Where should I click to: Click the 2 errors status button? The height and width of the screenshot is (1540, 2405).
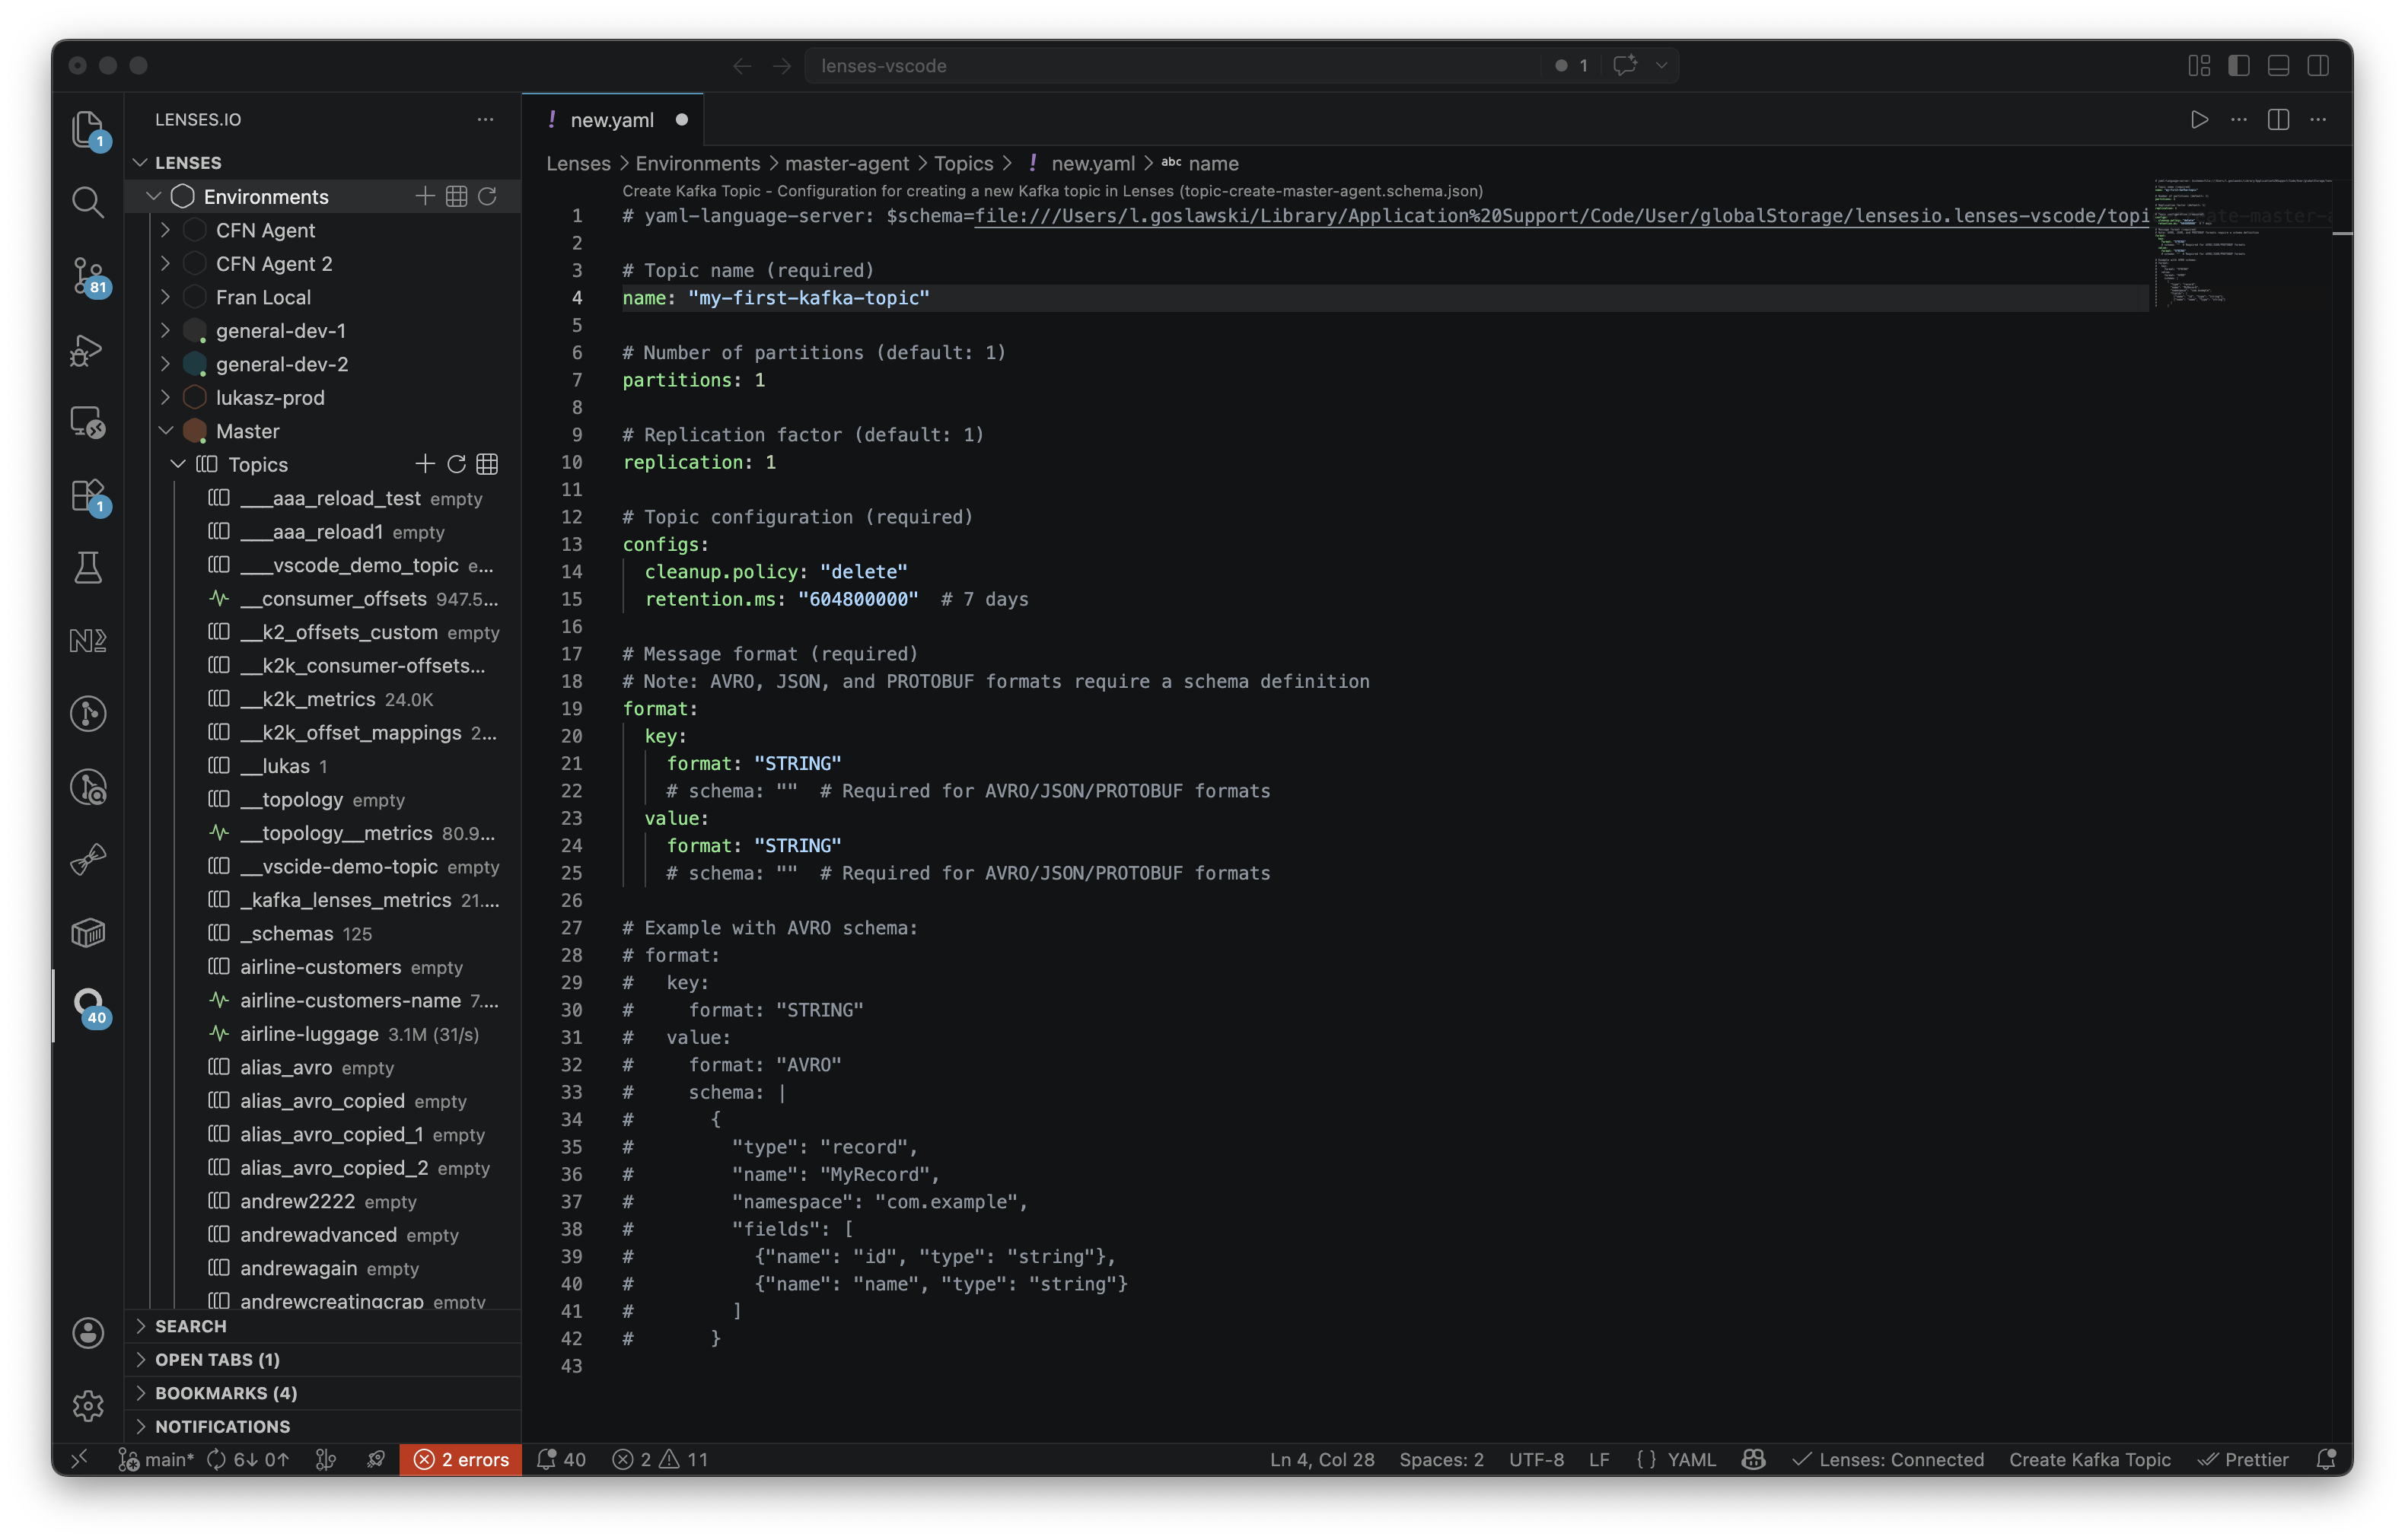(461, 1459)
